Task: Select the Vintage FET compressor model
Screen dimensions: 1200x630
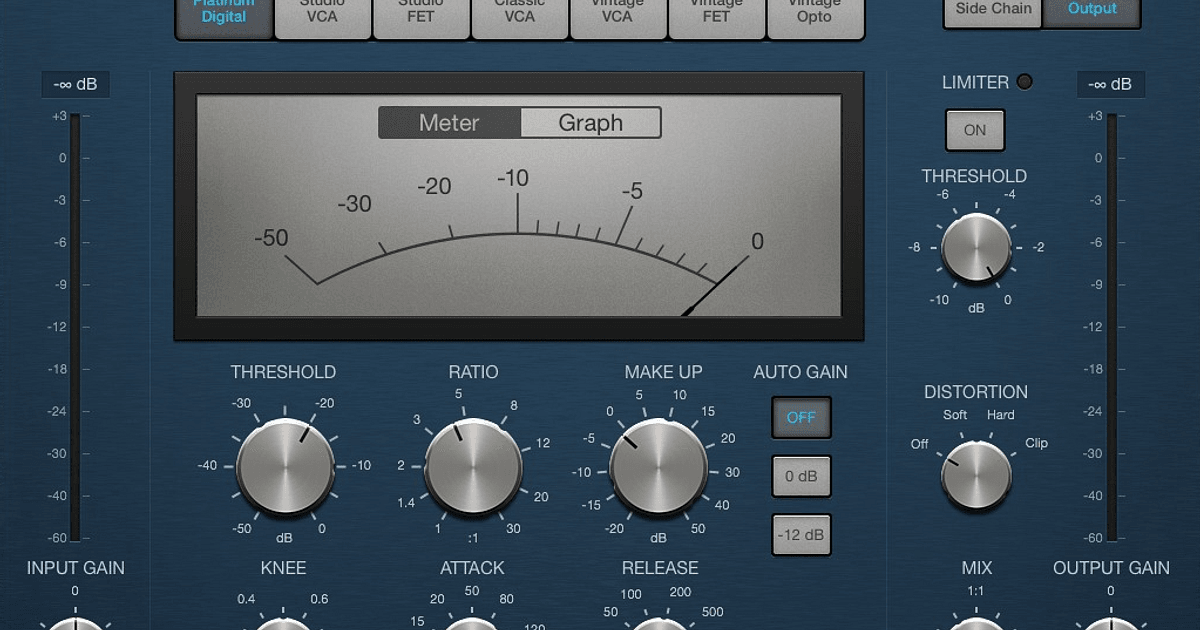Action: tap(716, 13)
